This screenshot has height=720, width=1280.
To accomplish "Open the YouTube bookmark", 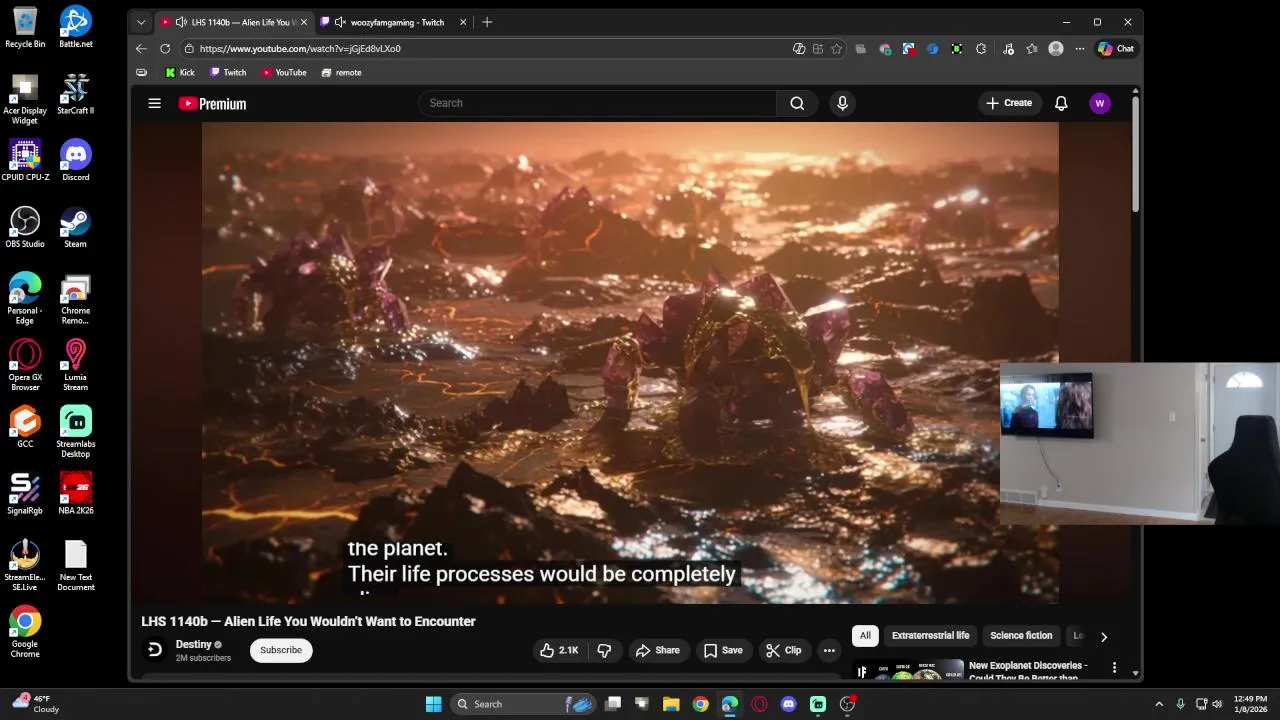I will [x=284, y=72].
